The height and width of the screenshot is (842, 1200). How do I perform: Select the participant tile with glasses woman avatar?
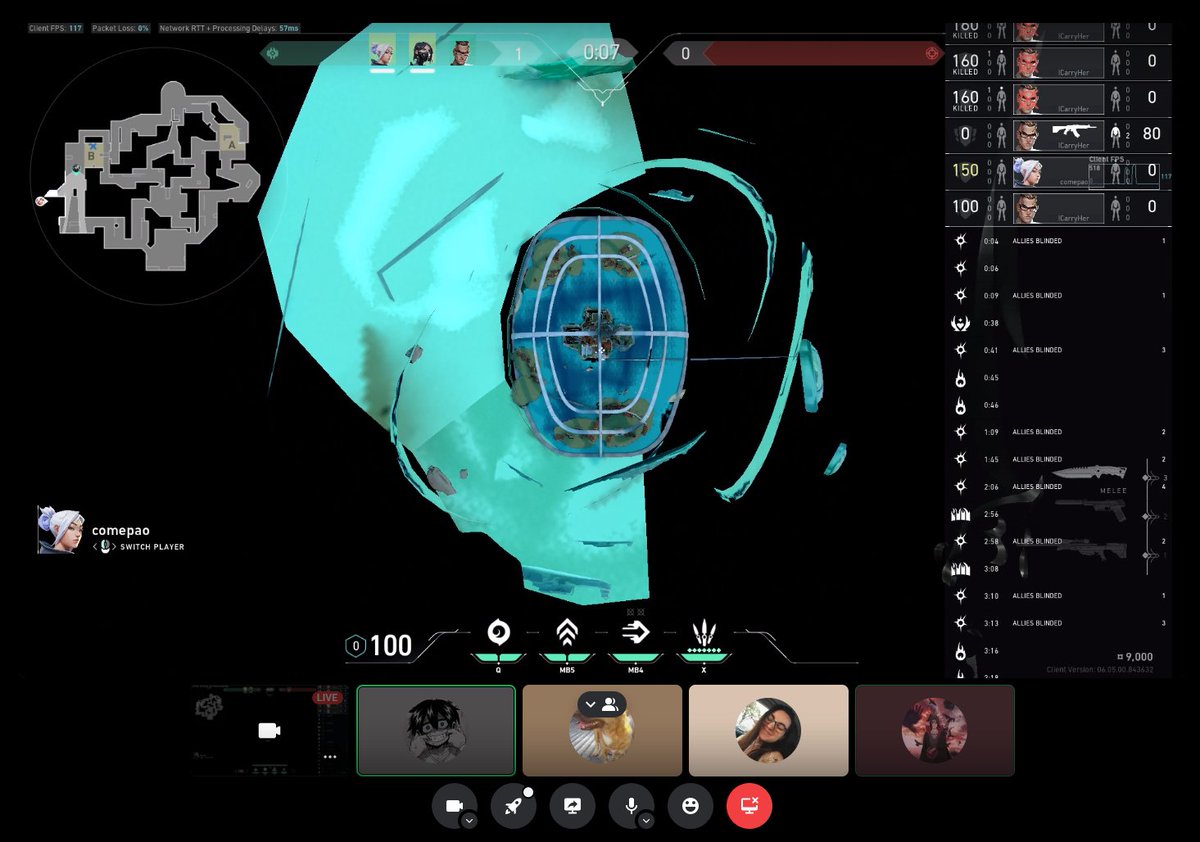pyautogui.click(x=768, y=730)
